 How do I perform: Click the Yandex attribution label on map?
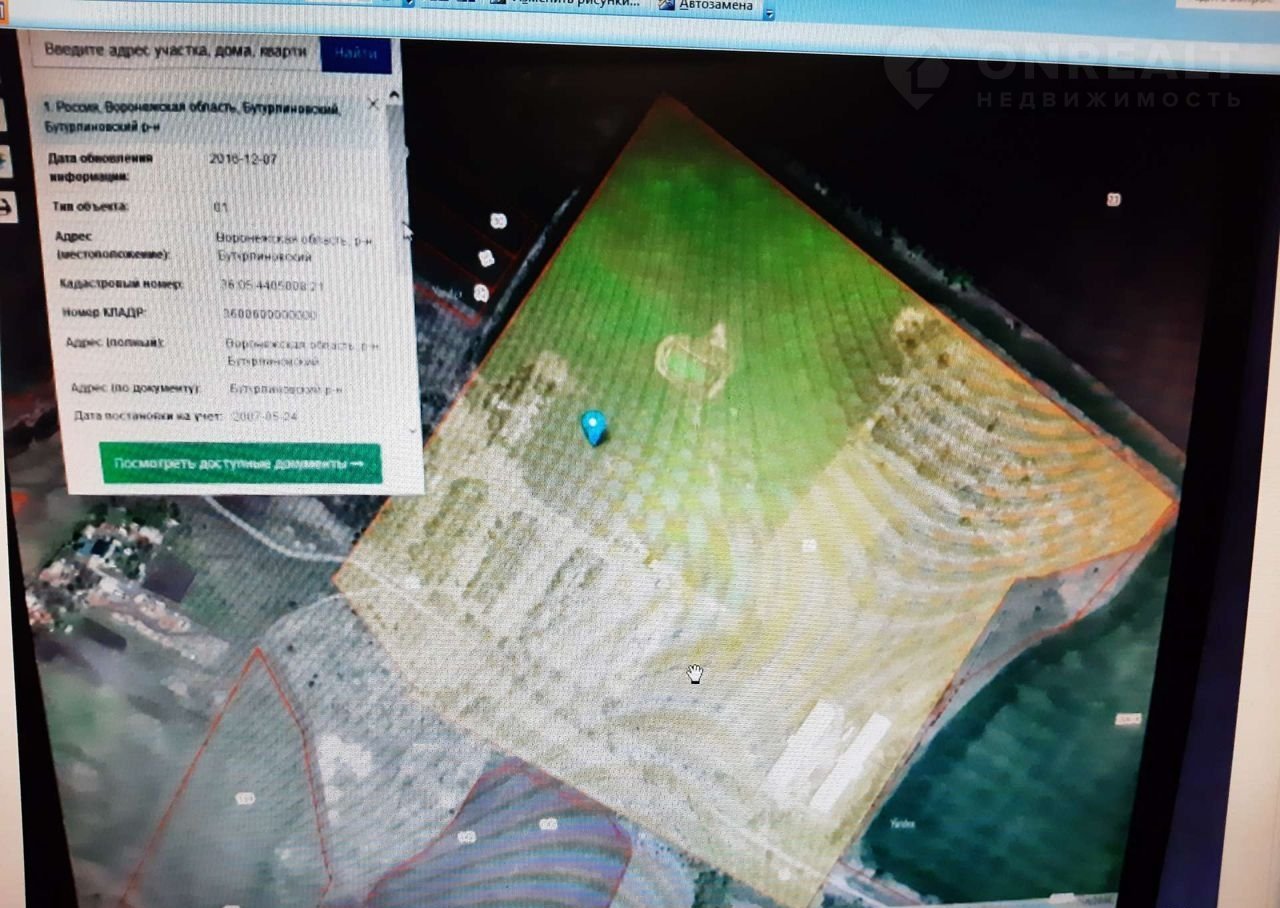click(x=905, y=825)
